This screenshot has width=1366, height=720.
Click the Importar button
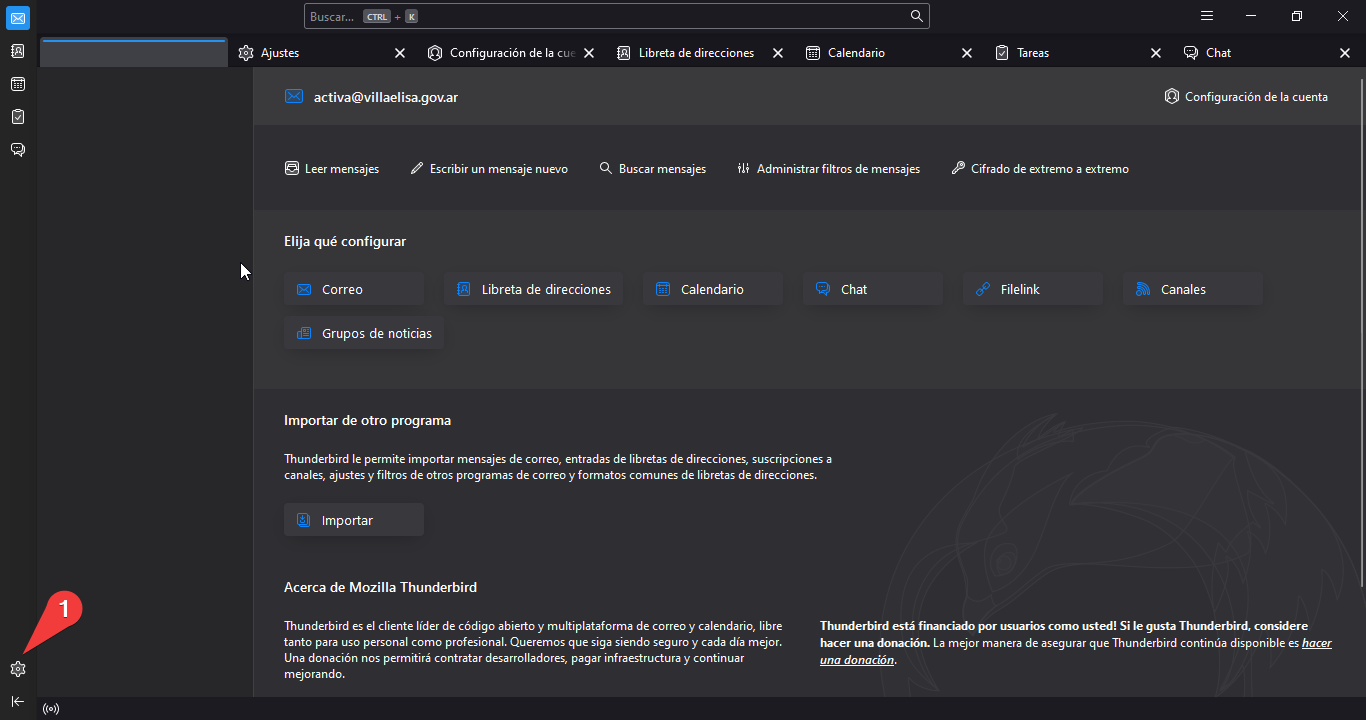354,520
